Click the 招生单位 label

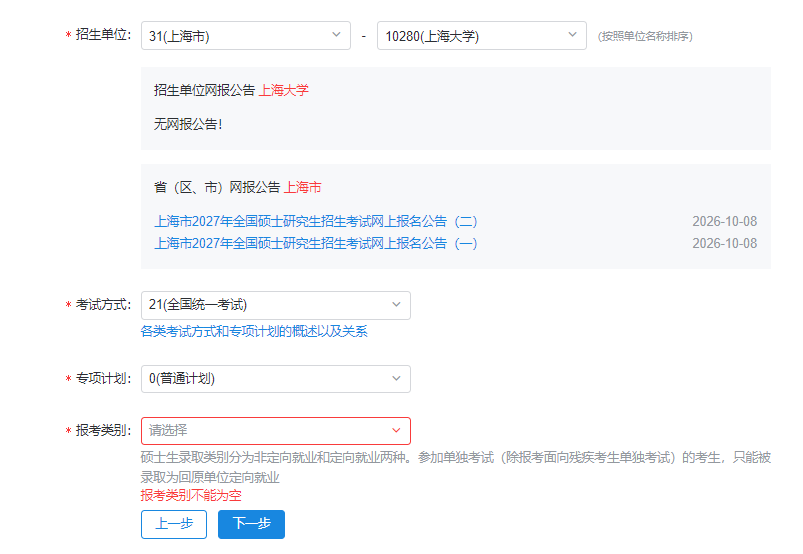coord(103,34)
